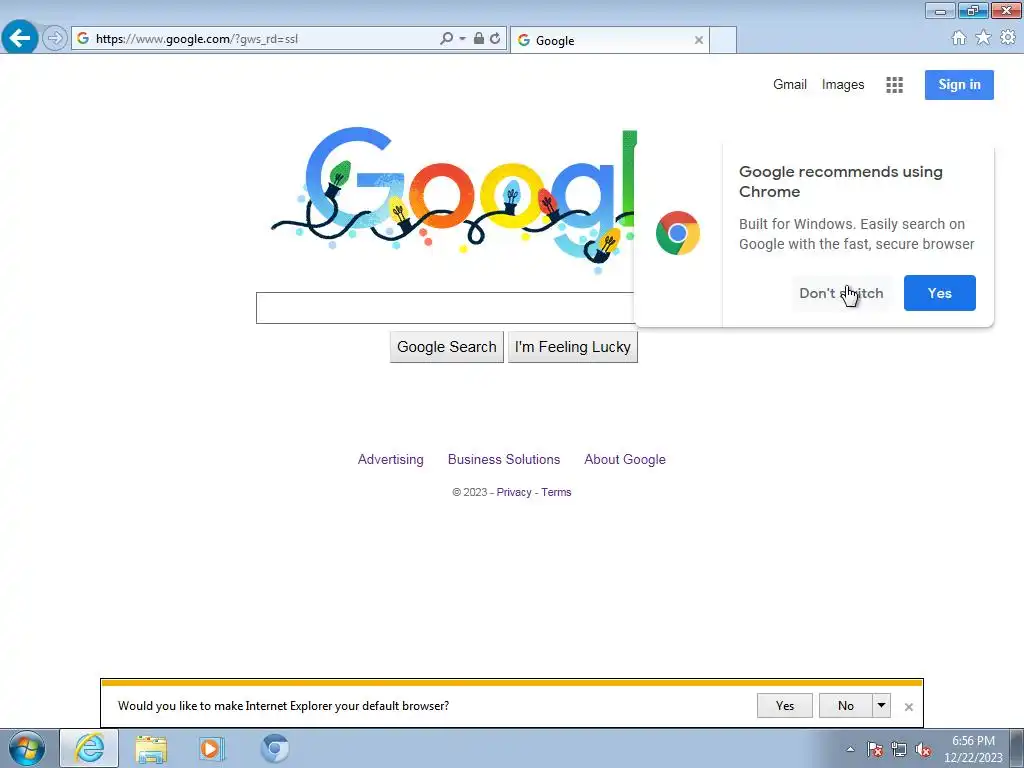This screenshot has width=1024, height=768.
Task: Click the Action Center flag icon
Action: (x=874, y=749)
